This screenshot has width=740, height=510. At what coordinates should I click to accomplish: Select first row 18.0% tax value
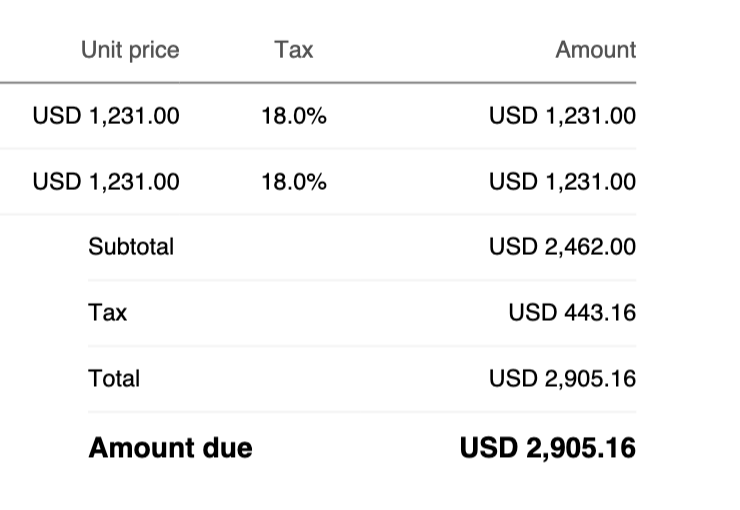click(294, 116)
